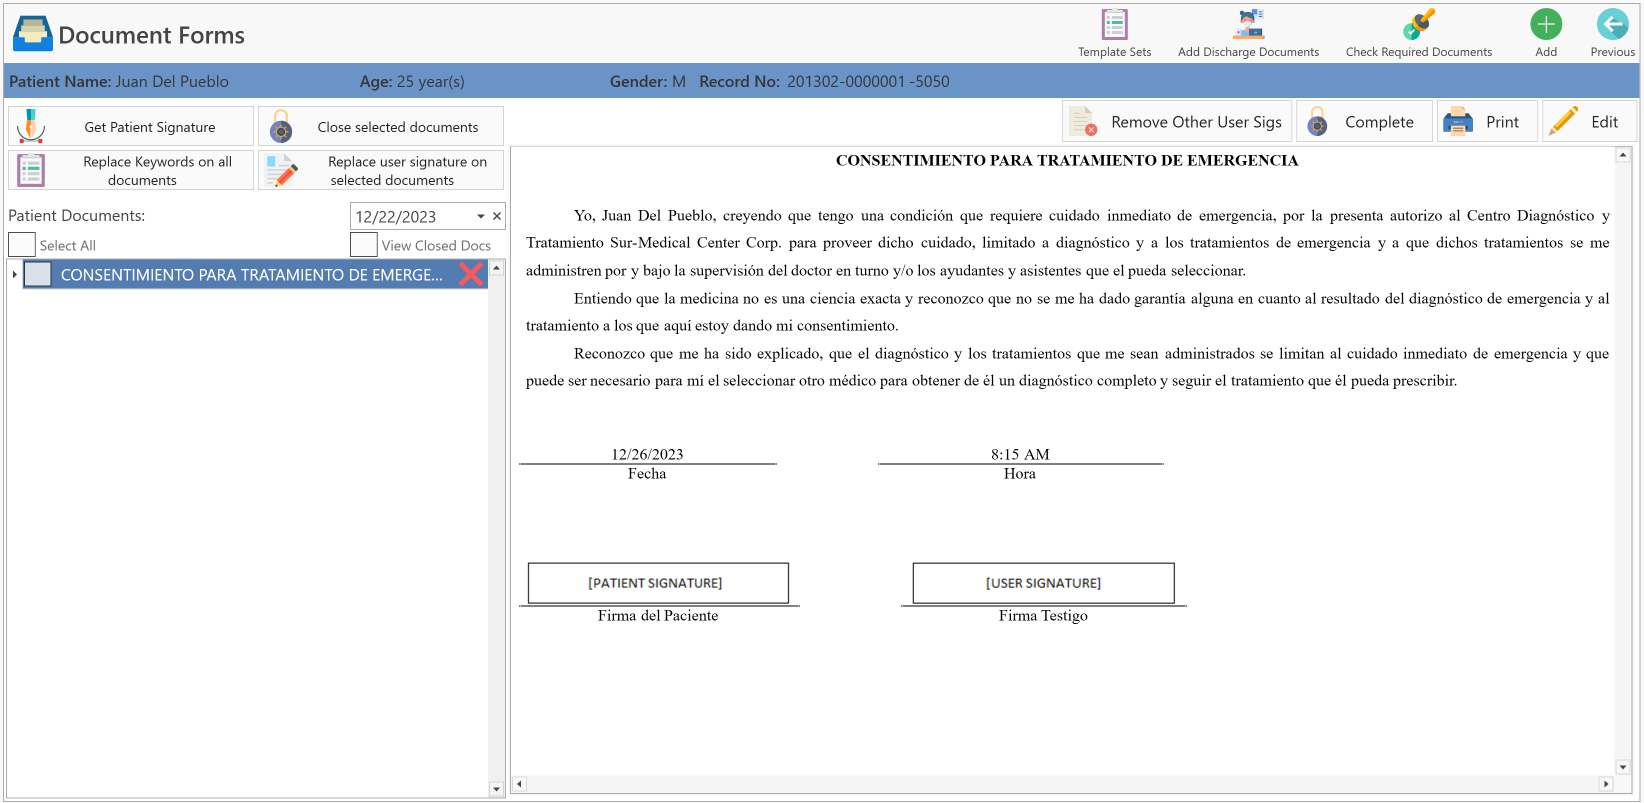The image size is (1644, 803).
Task: Click Replace user signature on selected documents text
Action: [x=407, y=171]
